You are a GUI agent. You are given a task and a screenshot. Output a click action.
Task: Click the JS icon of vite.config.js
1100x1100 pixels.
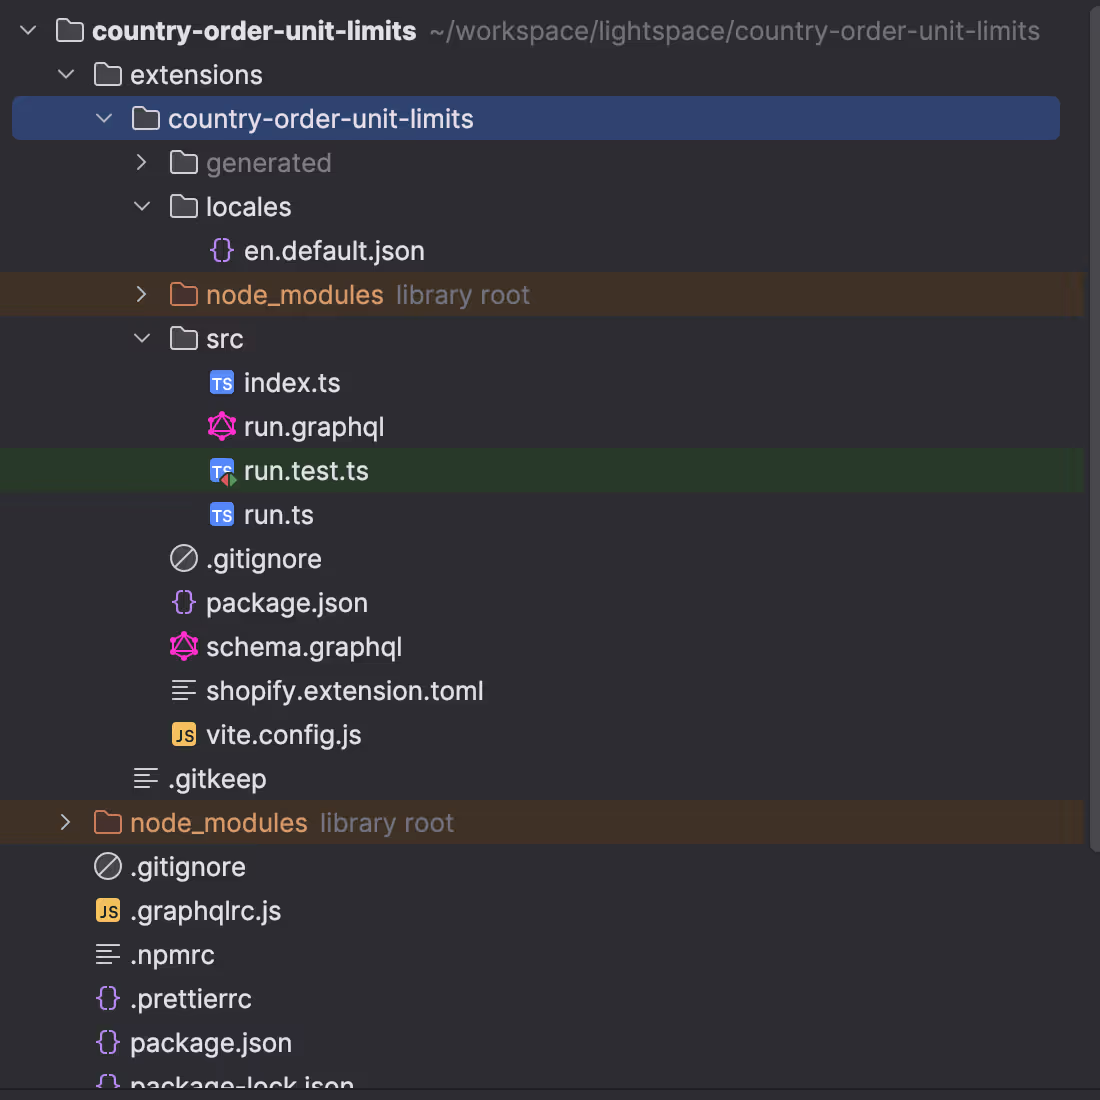coord(184,735)
